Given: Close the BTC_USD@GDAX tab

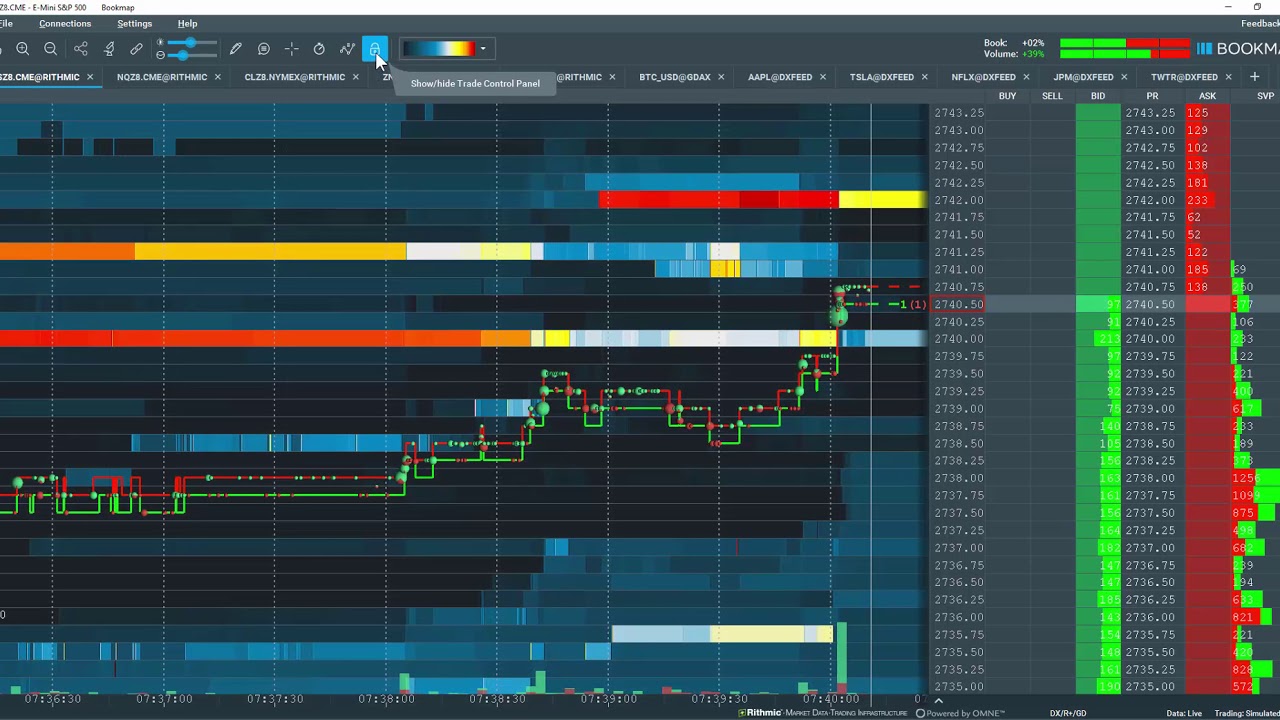Looking at the screenshot, I should (721, 77).
